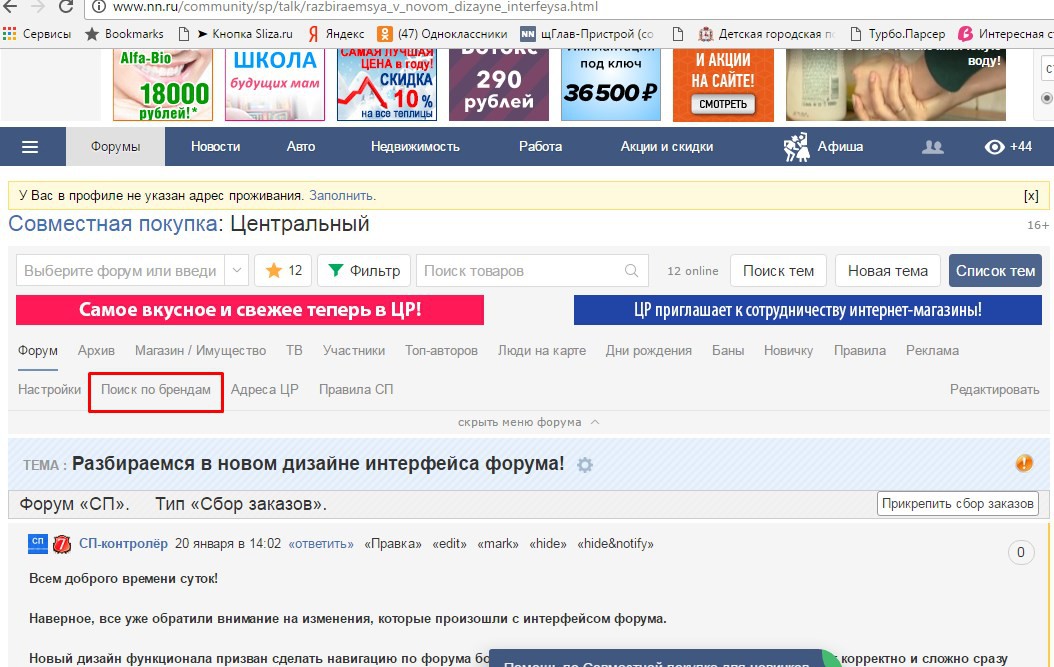Open the щГлав-Пристрой bookmark

point(587,34)
